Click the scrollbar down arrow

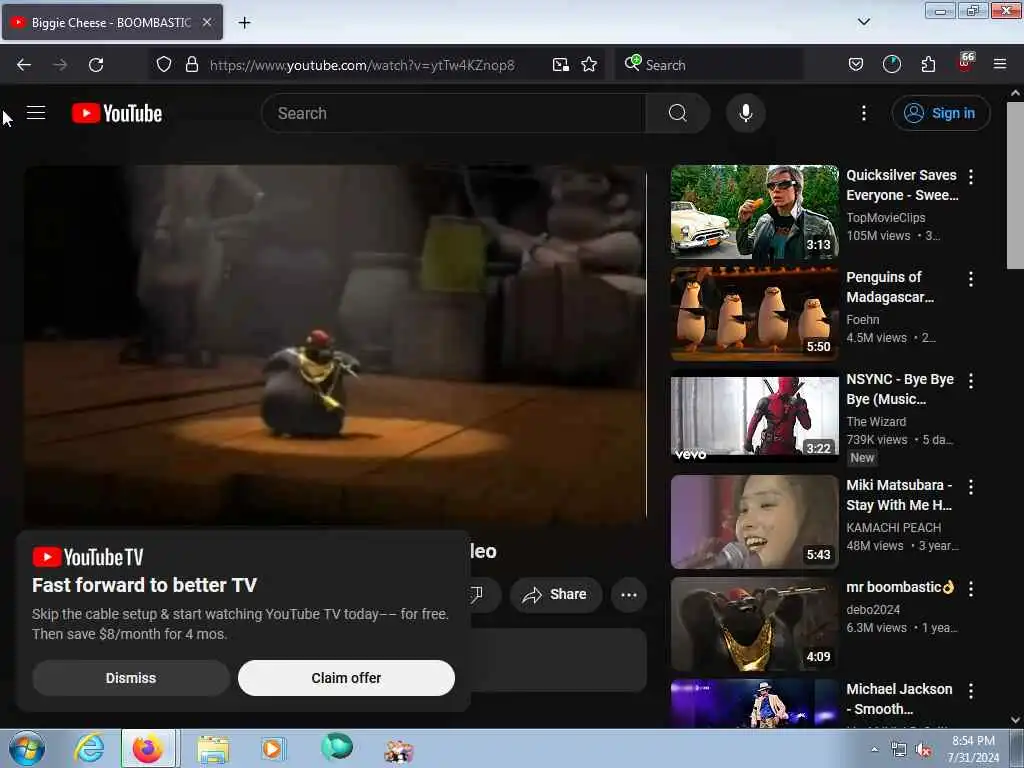1015,720
